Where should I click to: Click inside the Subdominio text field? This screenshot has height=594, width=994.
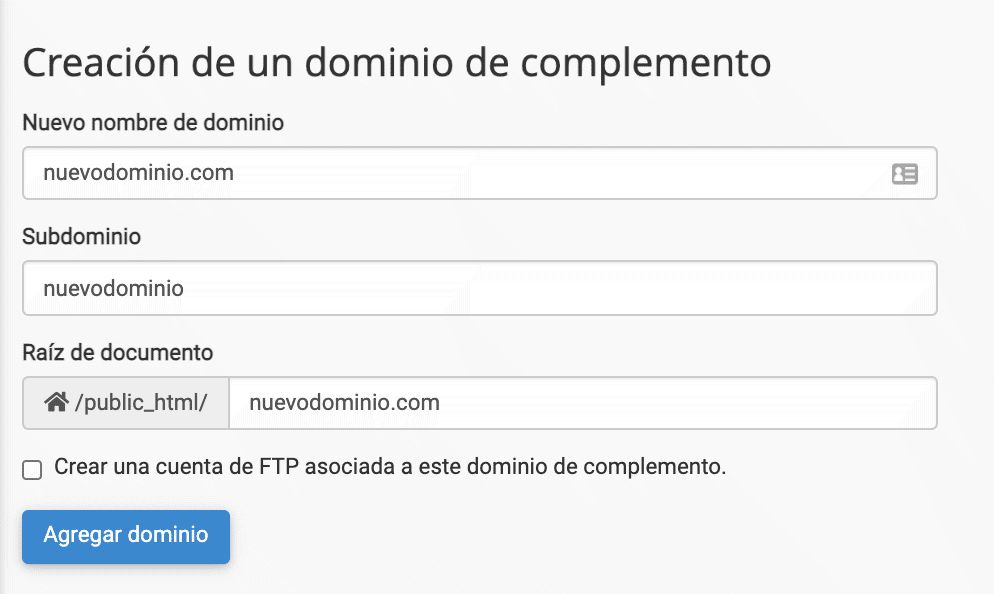click(480, 288)
